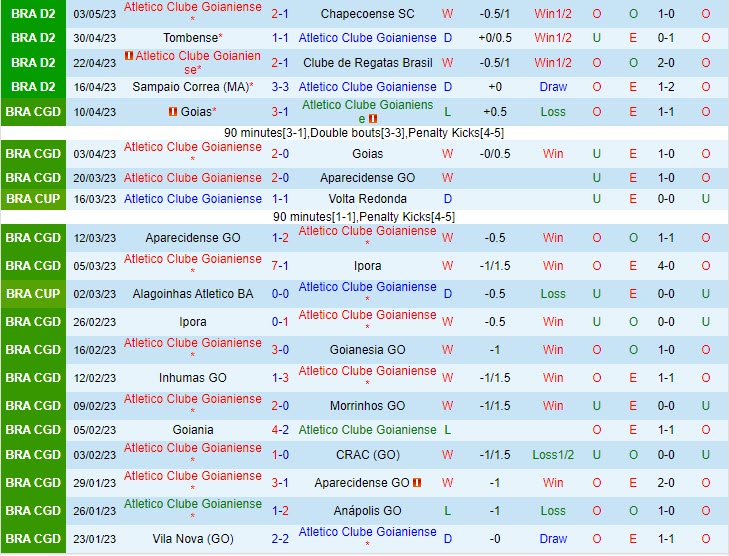Click the 2-2 score versus Vila Nova (GO)
The height and width of the screenshot is (556, 729).
point(280,539)
